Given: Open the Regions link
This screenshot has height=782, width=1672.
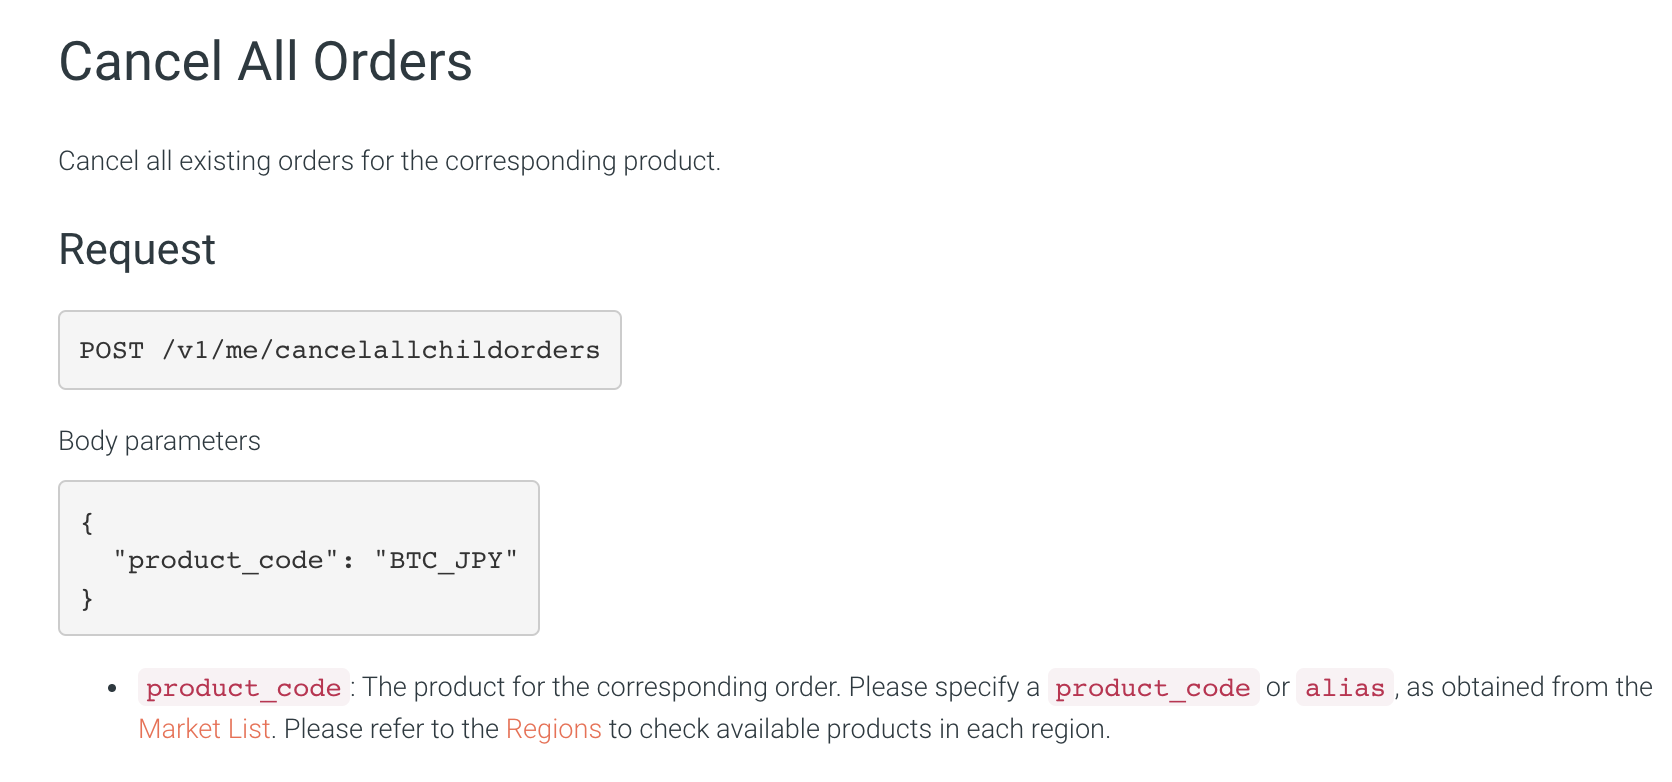Looking at the screenshot, I should (x=553, y=729).
